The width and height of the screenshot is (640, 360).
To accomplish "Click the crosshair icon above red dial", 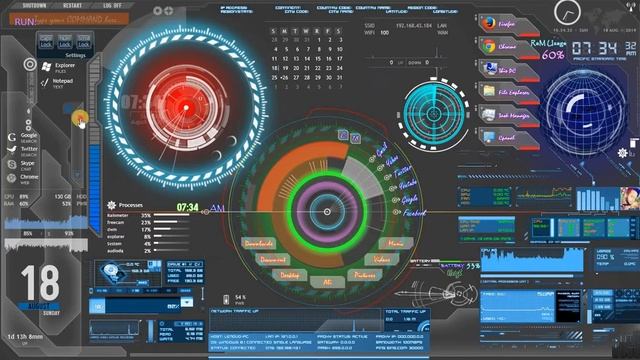I will coord(169,11).
